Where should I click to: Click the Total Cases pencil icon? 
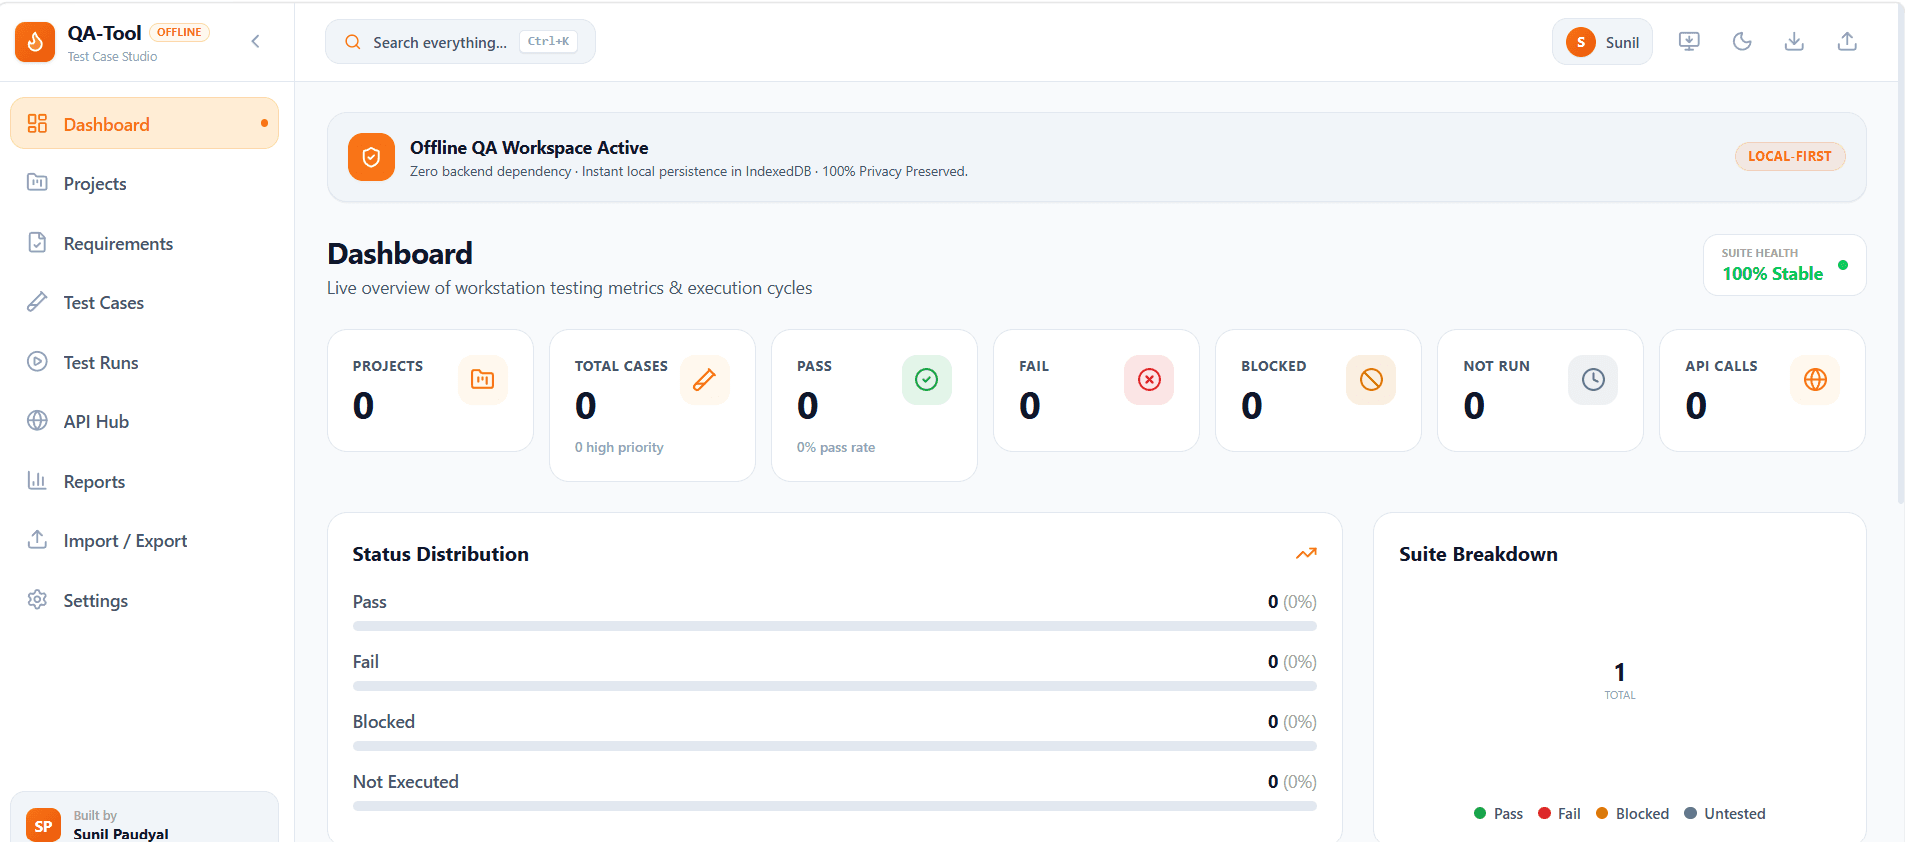705,380
